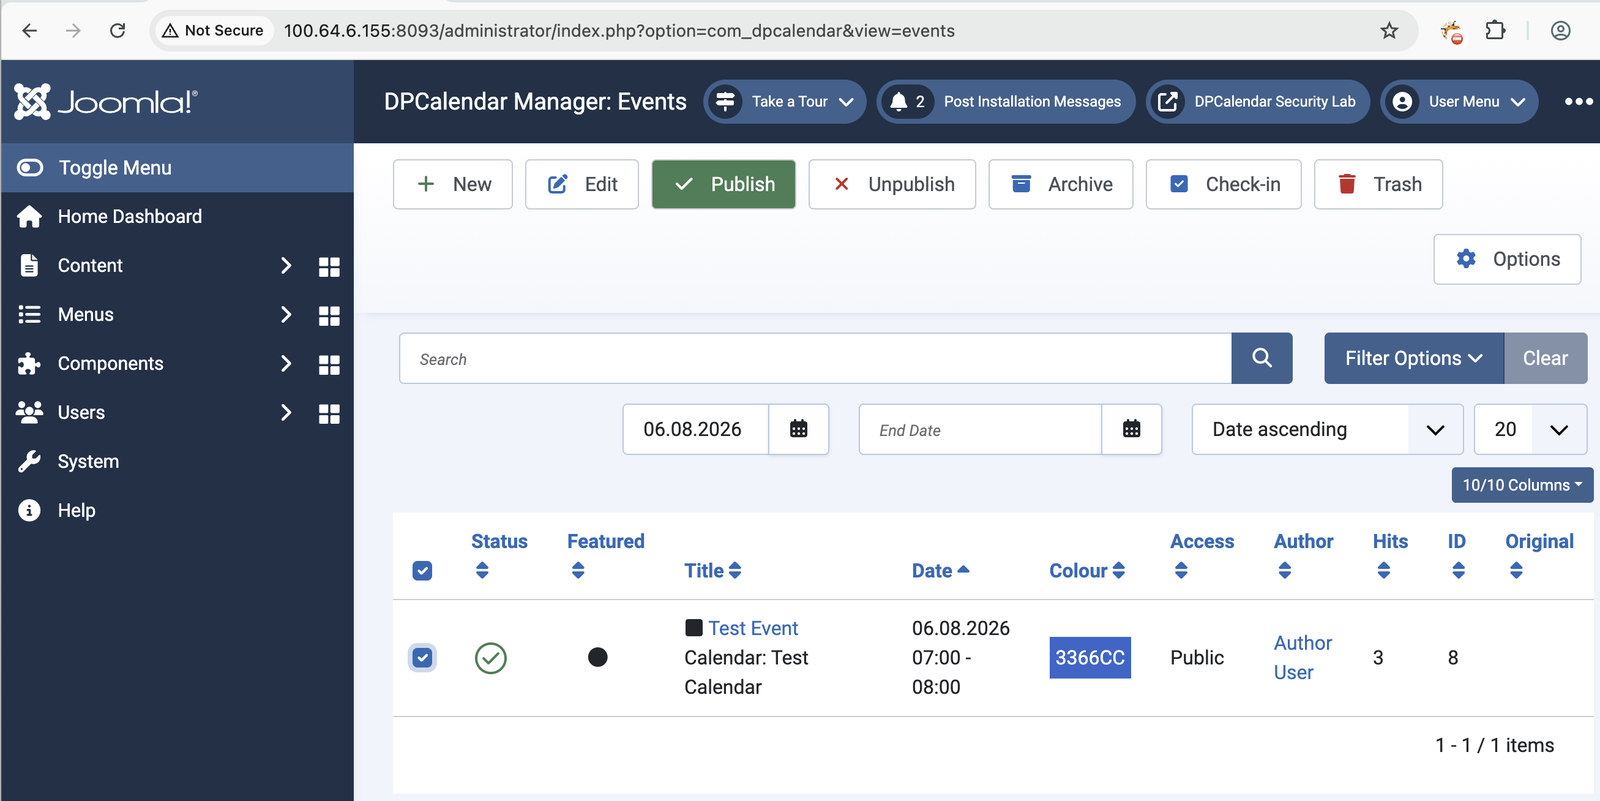This screenshot has width=1600, height=801.
Task: Reload the current page
Action: click(x=118, y=31)
